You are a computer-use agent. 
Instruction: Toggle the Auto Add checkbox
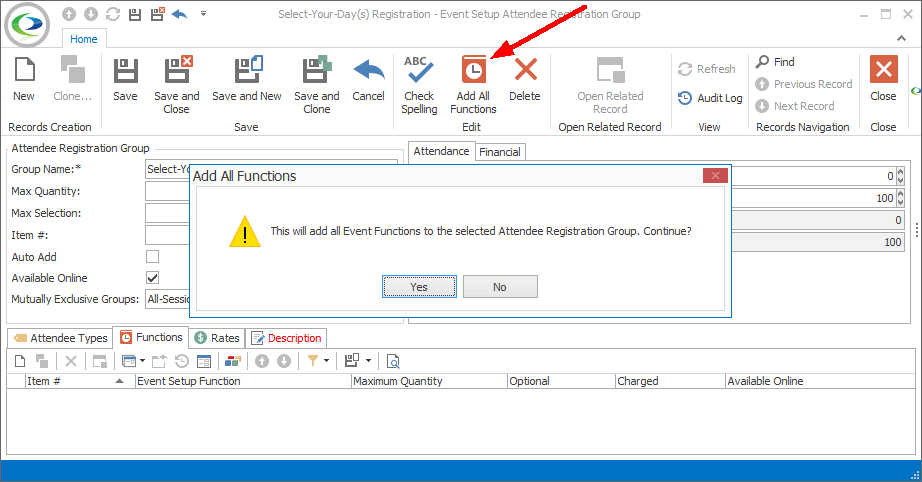tap(152, 256)
